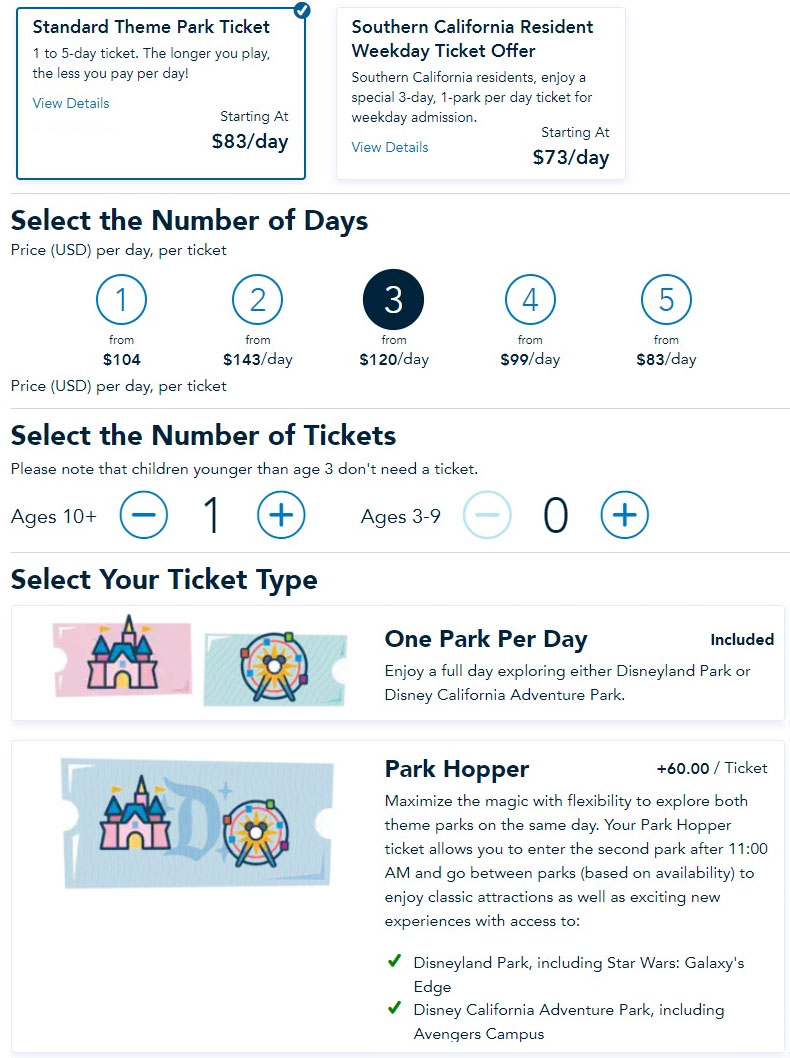
Task: Click the checkmark badge on Standard ticket card
Action: pyautogui.click(x=303, y=10)
